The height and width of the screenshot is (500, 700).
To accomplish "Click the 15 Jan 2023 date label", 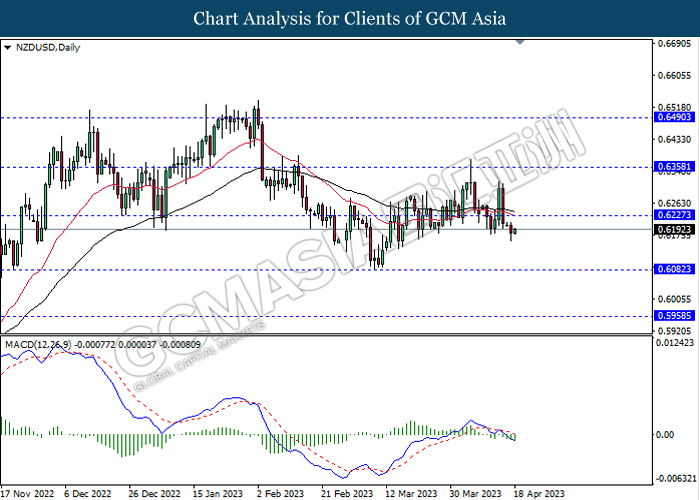I will click(x=217, y=493).
